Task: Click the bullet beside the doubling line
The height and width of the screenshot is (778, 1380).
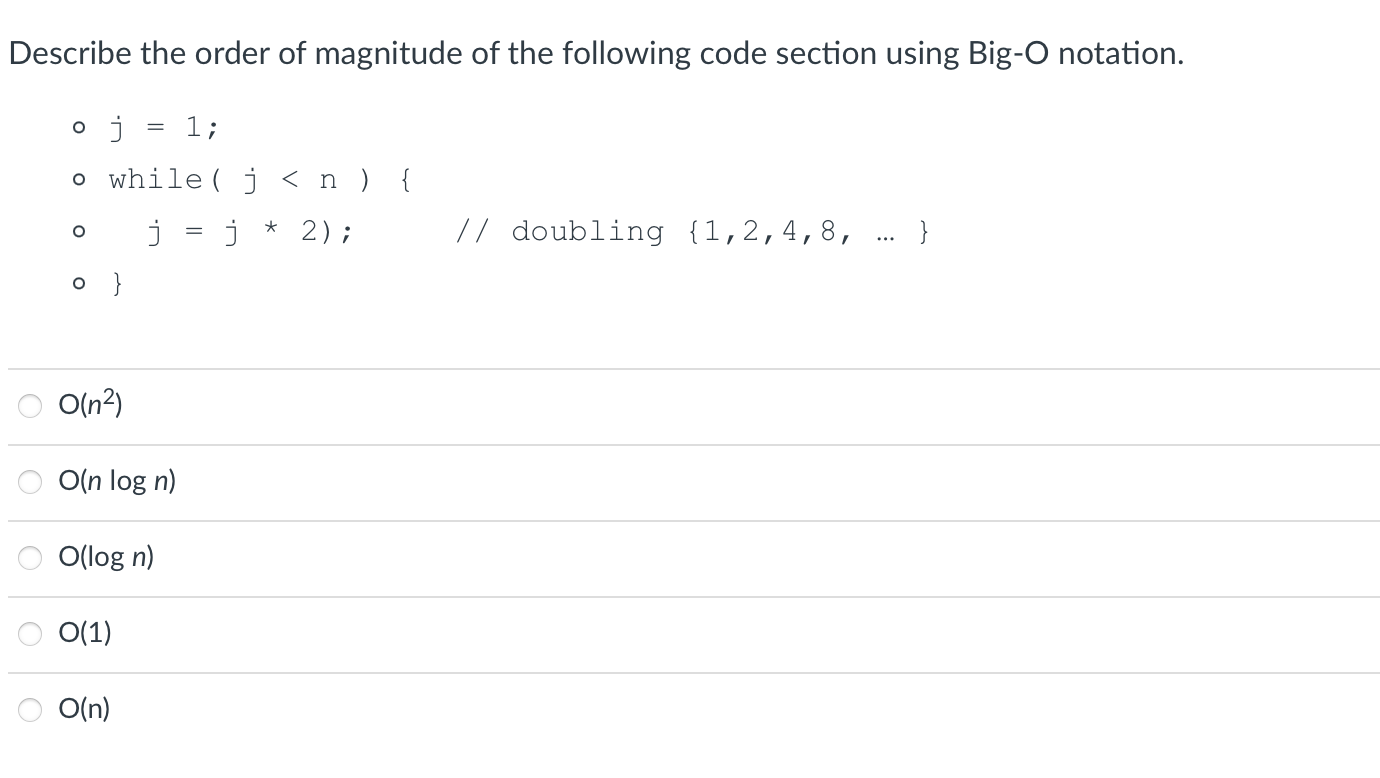Action: (77, 231)
